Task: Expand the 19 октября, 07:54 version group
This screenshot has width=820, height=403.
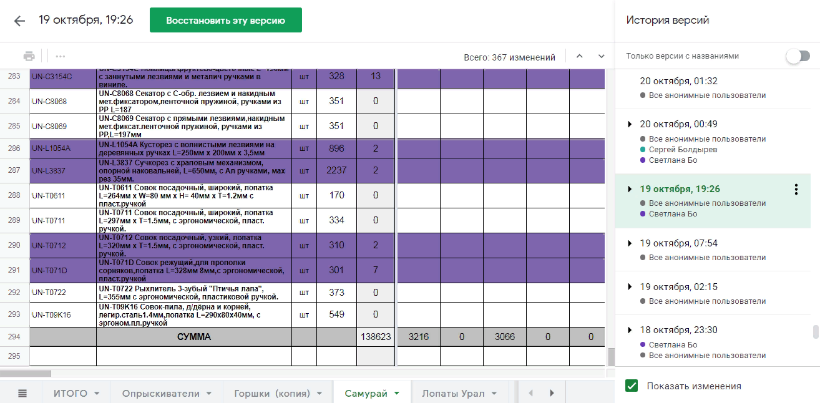Action: point(629,243)
